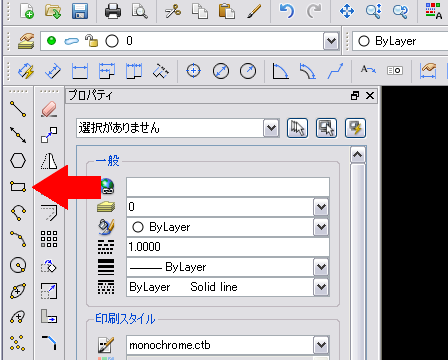Click the layer 0 white color circle

pyautogui.click(x=112, y=41)
